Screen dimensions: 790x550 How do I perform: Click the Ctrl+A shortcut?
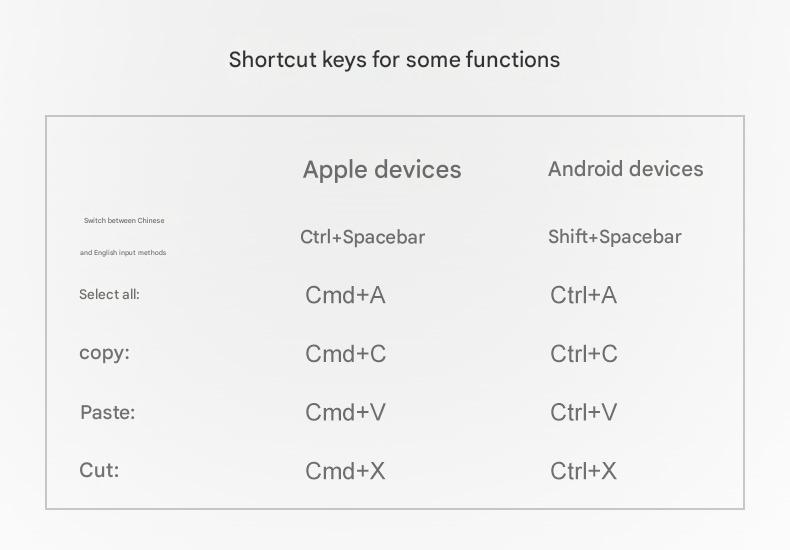click(583, 295)
